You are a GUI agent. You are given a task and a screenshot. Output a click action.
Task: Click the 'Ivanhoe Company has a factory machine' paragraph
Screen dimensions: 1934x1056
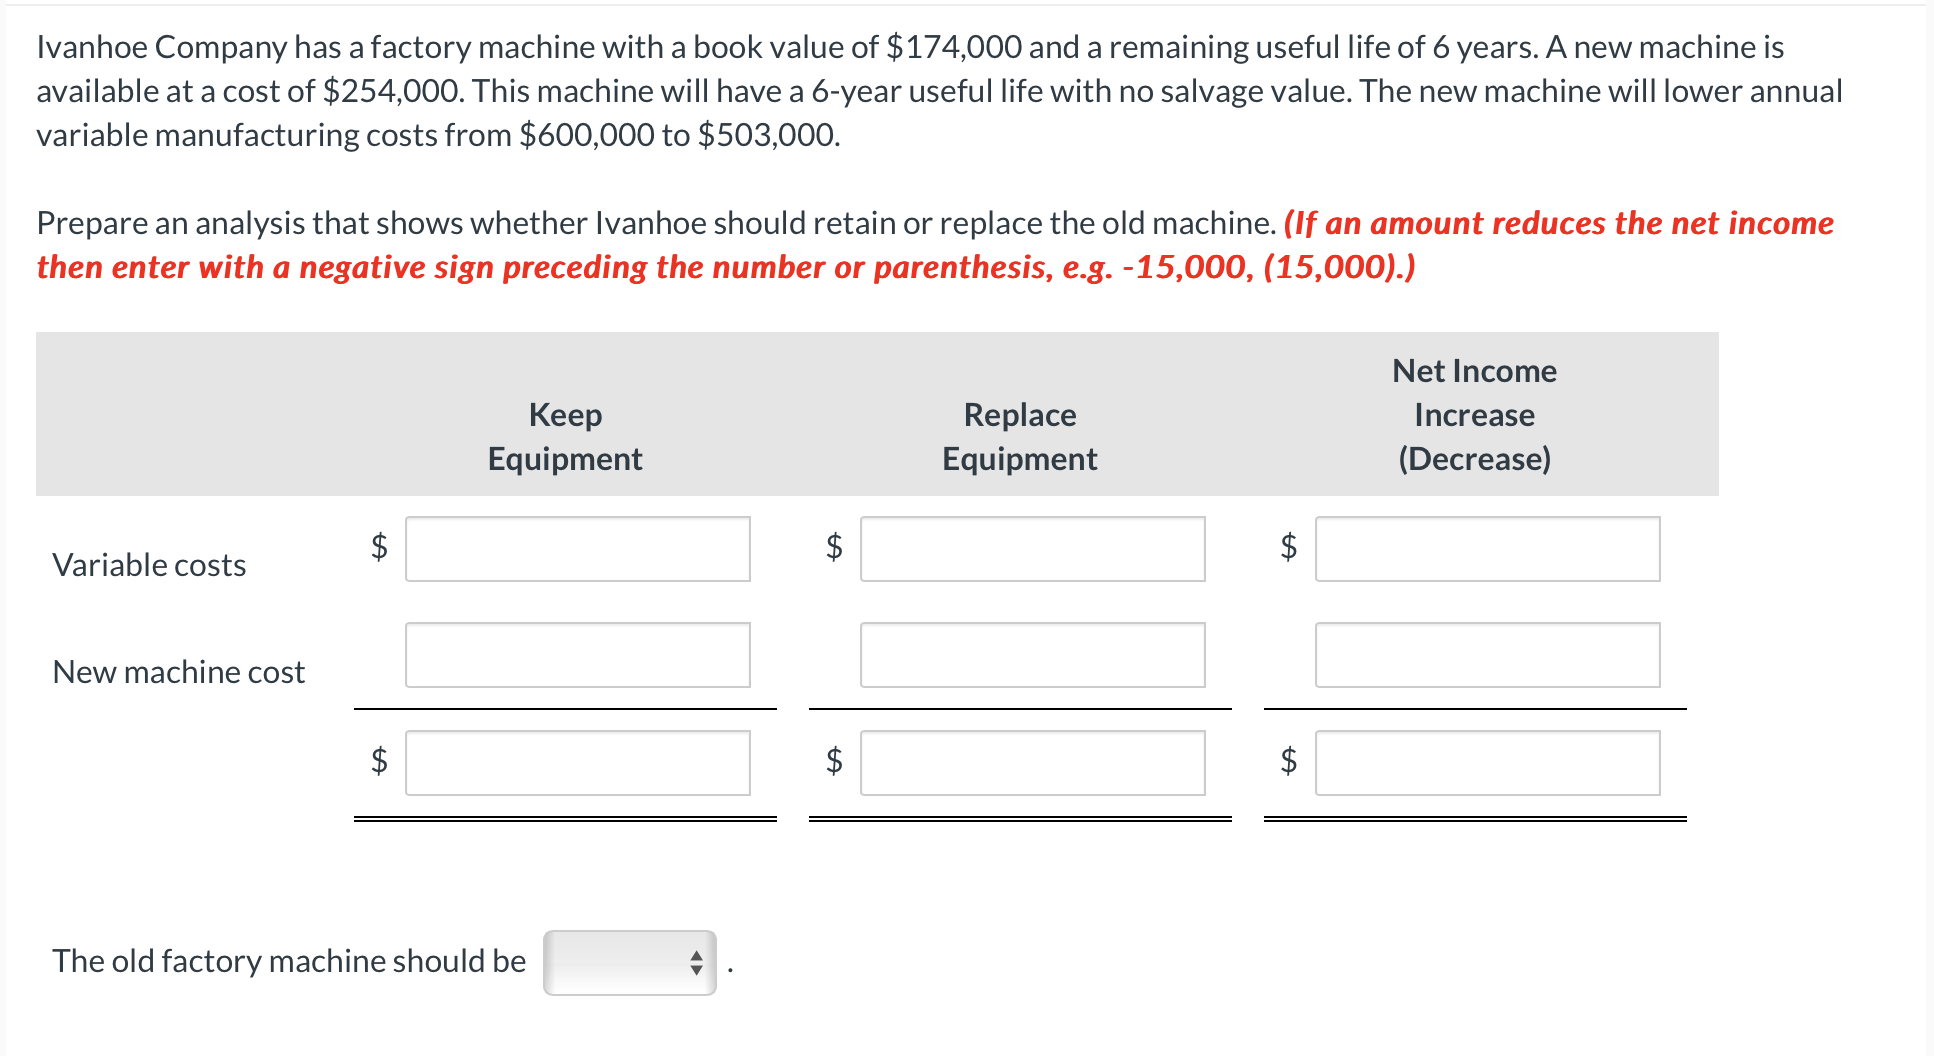click(939, 91)
